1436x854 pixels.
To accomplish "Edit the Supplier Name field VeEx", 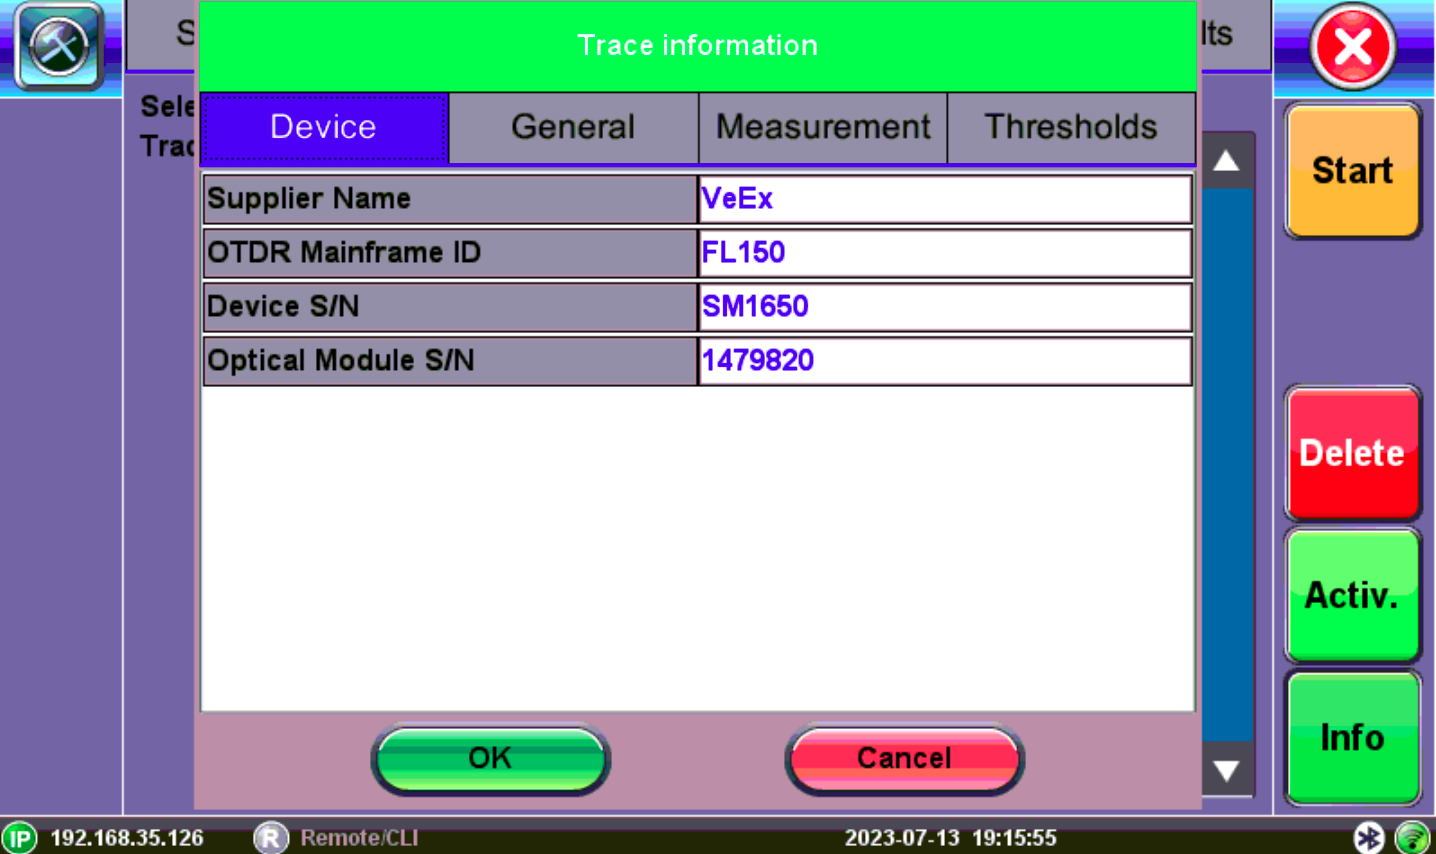I will [x=944, y=199].
